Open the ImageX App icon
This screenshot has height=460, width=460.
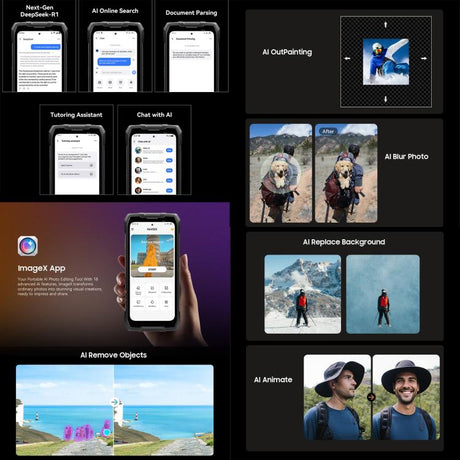[x=28, y=246]
